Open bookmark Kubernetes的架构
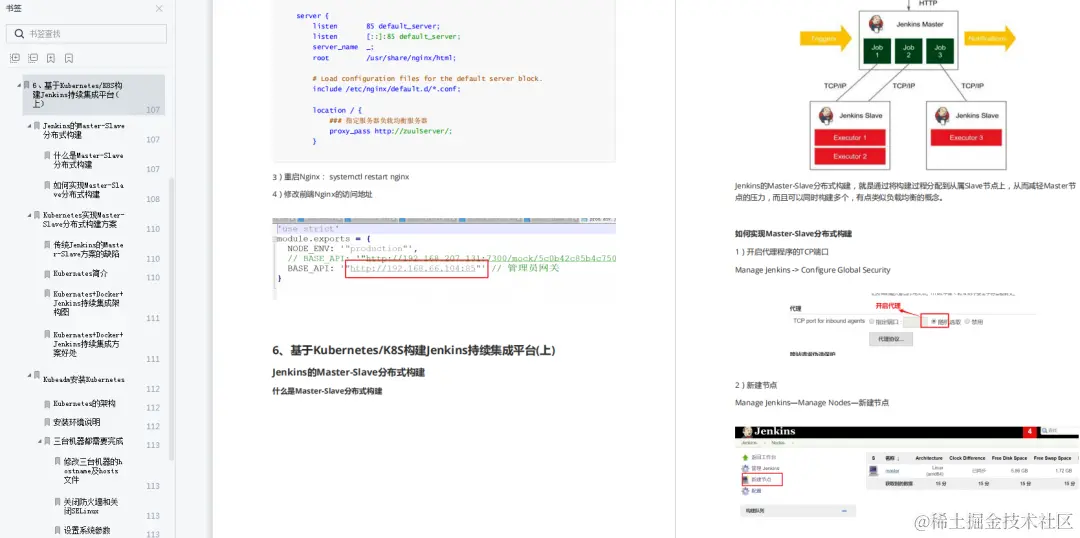Screen dimensions: 1080x538 (84, 404)
